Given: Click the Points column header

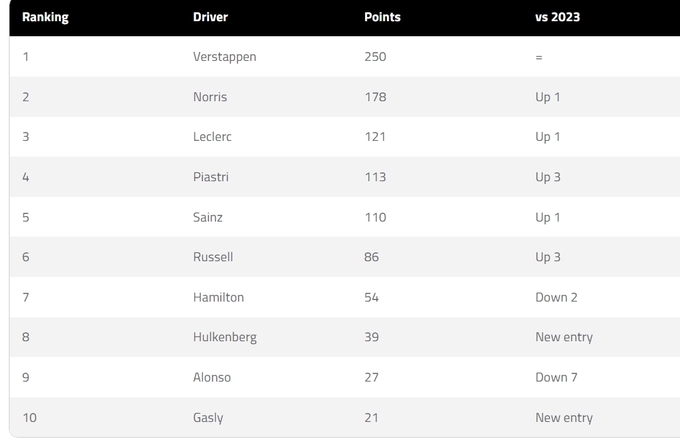Looking at the screenshot, I should (x=382, y=17).
